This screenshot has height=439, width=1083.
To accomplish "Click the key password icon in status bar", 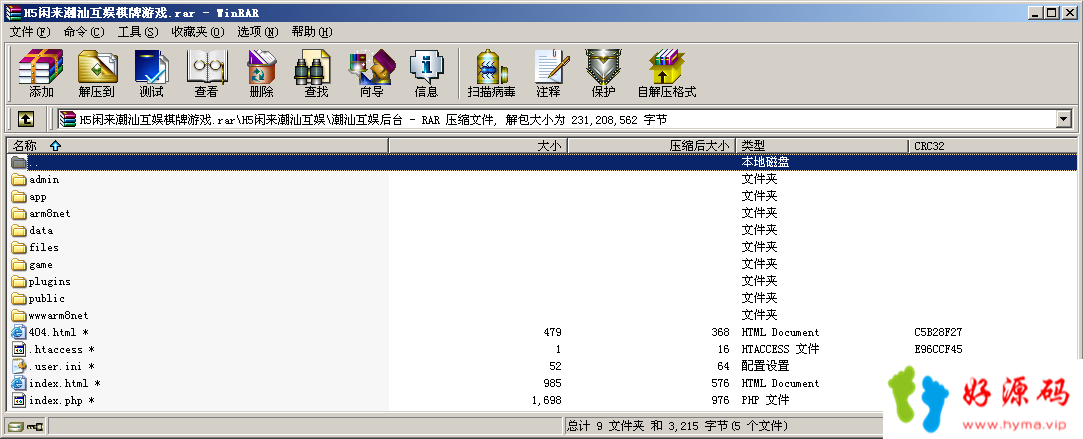I will [35, 427].
